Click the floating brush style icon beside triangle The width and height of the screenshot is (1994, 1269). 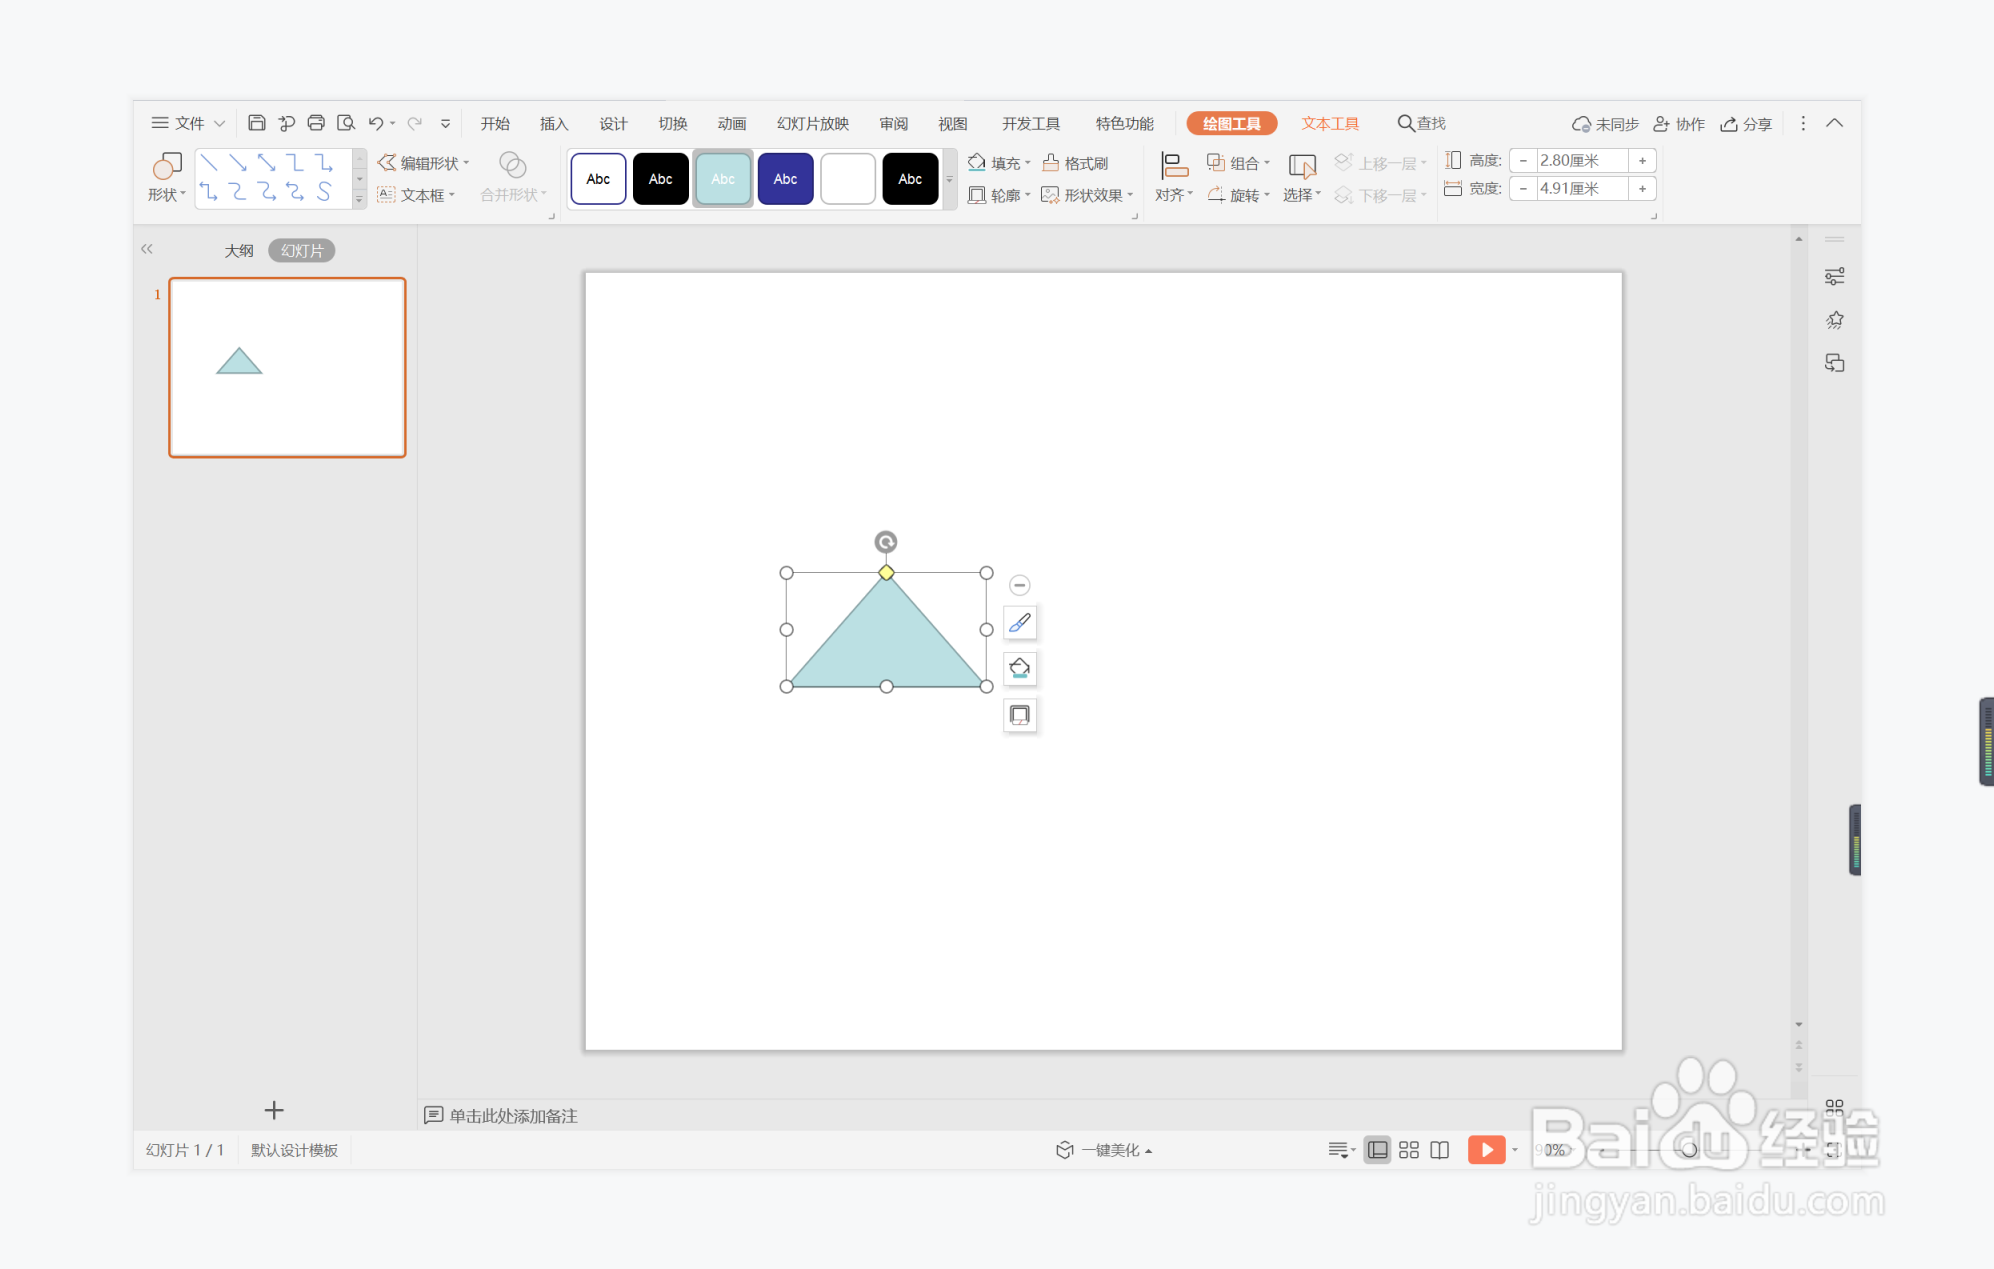coord(1019,623)
